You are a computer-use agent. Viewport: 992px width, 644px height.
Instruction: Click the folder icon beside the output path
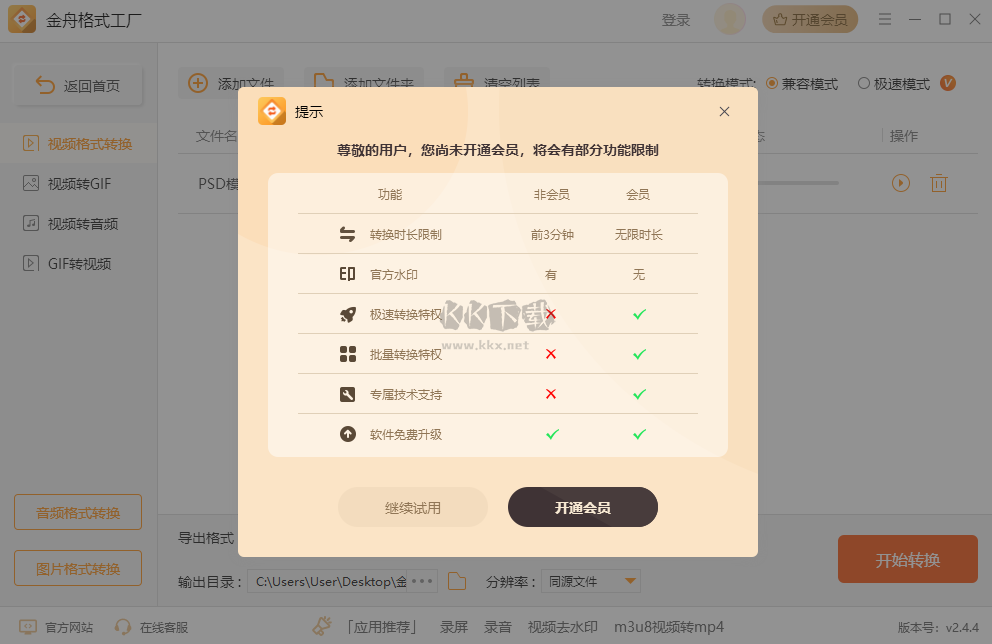coord(457,581)
